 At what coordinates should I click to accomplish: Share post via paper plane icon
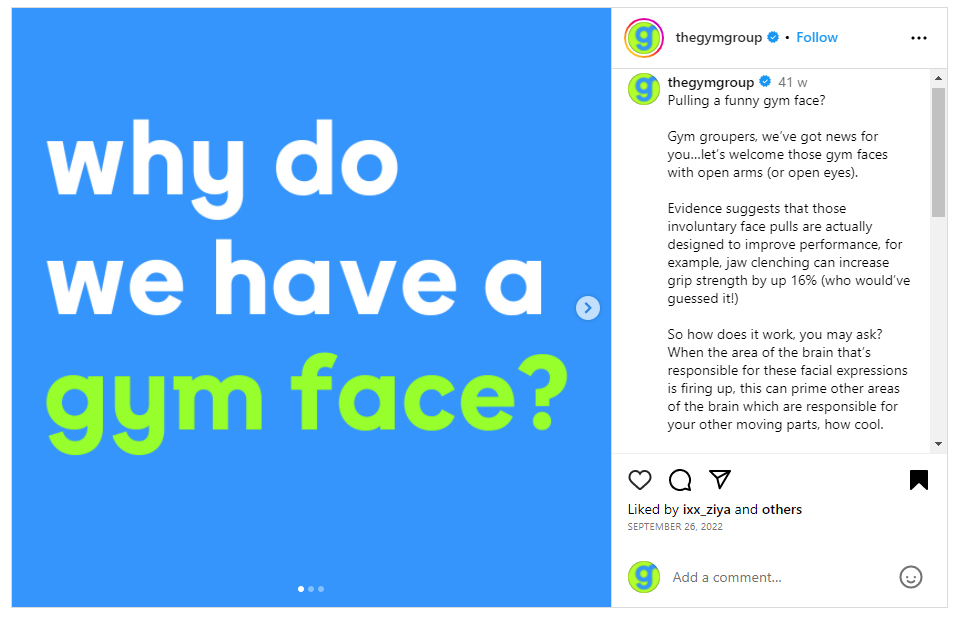(720, 479)
